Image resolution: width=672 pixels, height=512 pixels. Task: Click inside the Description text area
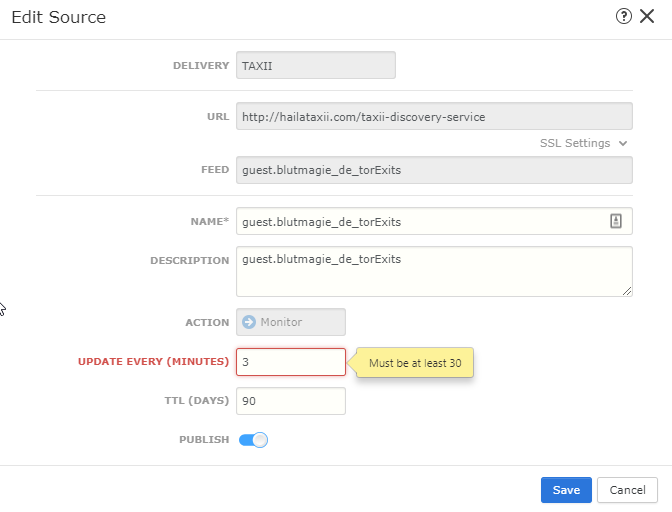coord(434,271)
